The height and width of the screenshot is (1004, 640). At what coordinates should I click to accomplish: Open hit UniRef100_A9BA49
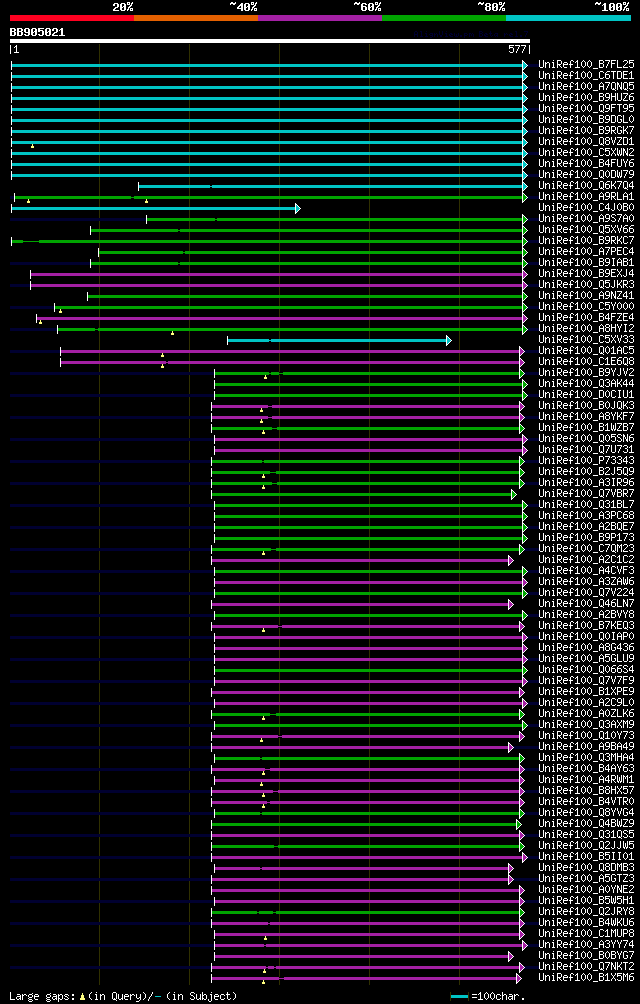tap(586, 747)
